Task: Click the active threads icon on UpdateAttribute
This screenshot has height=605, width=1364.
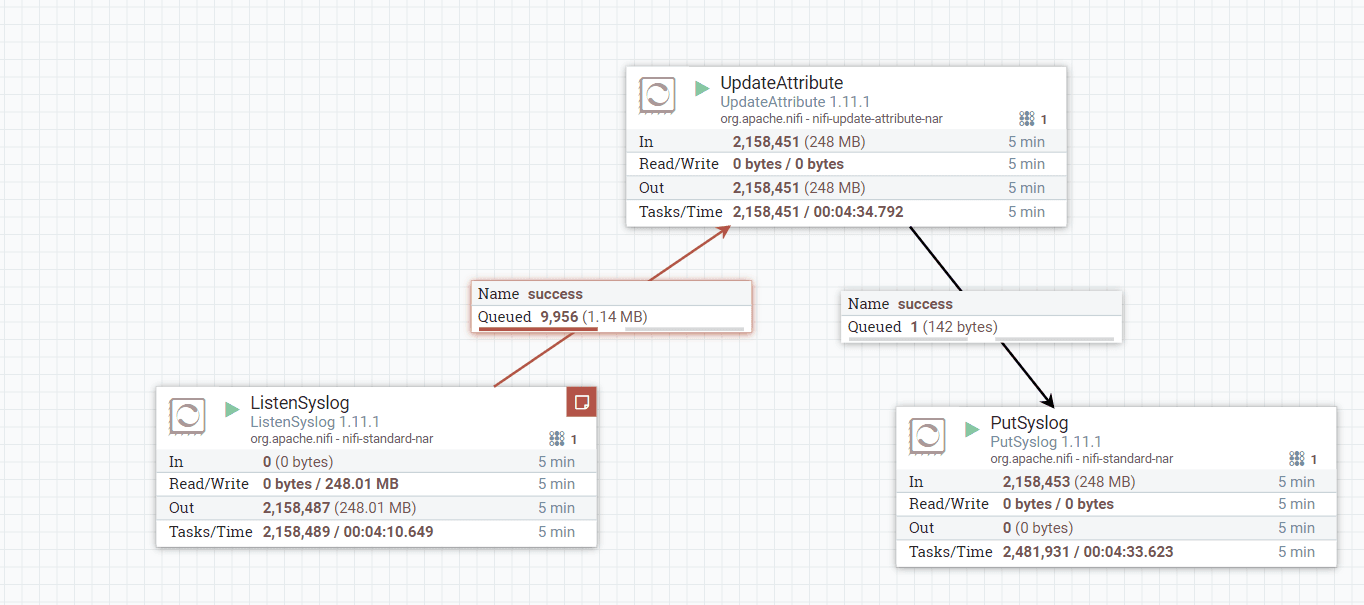Action: point(1027,119)
